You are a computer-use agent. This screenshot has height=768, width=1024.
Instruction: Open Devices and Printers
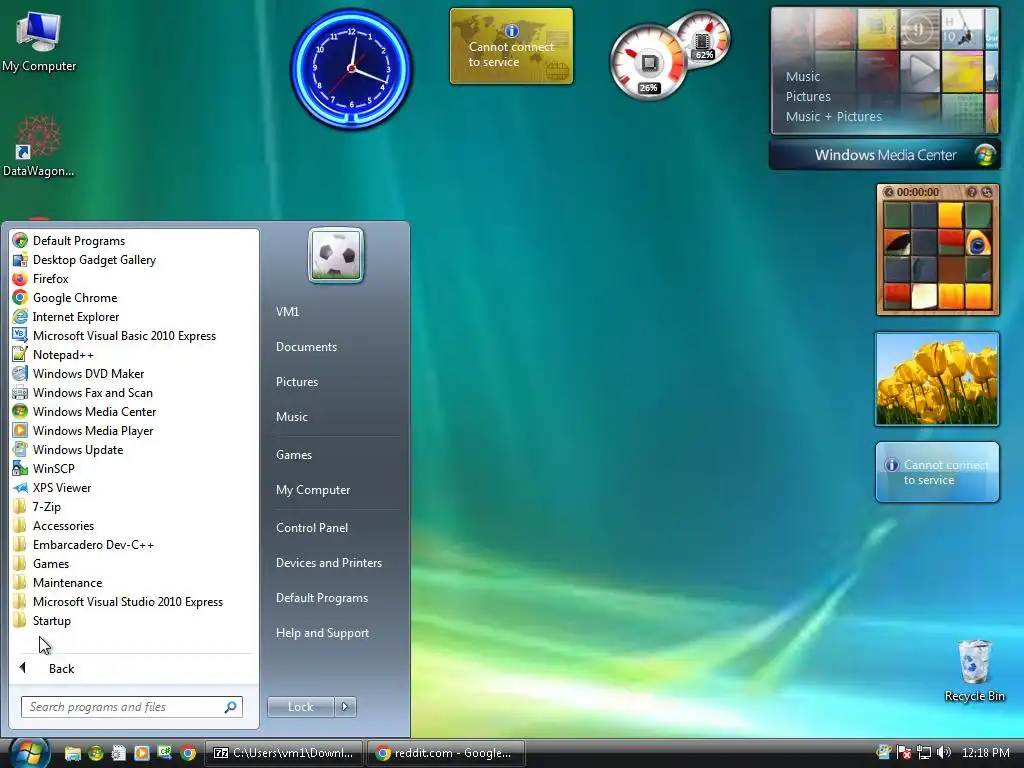click(328, 563)
